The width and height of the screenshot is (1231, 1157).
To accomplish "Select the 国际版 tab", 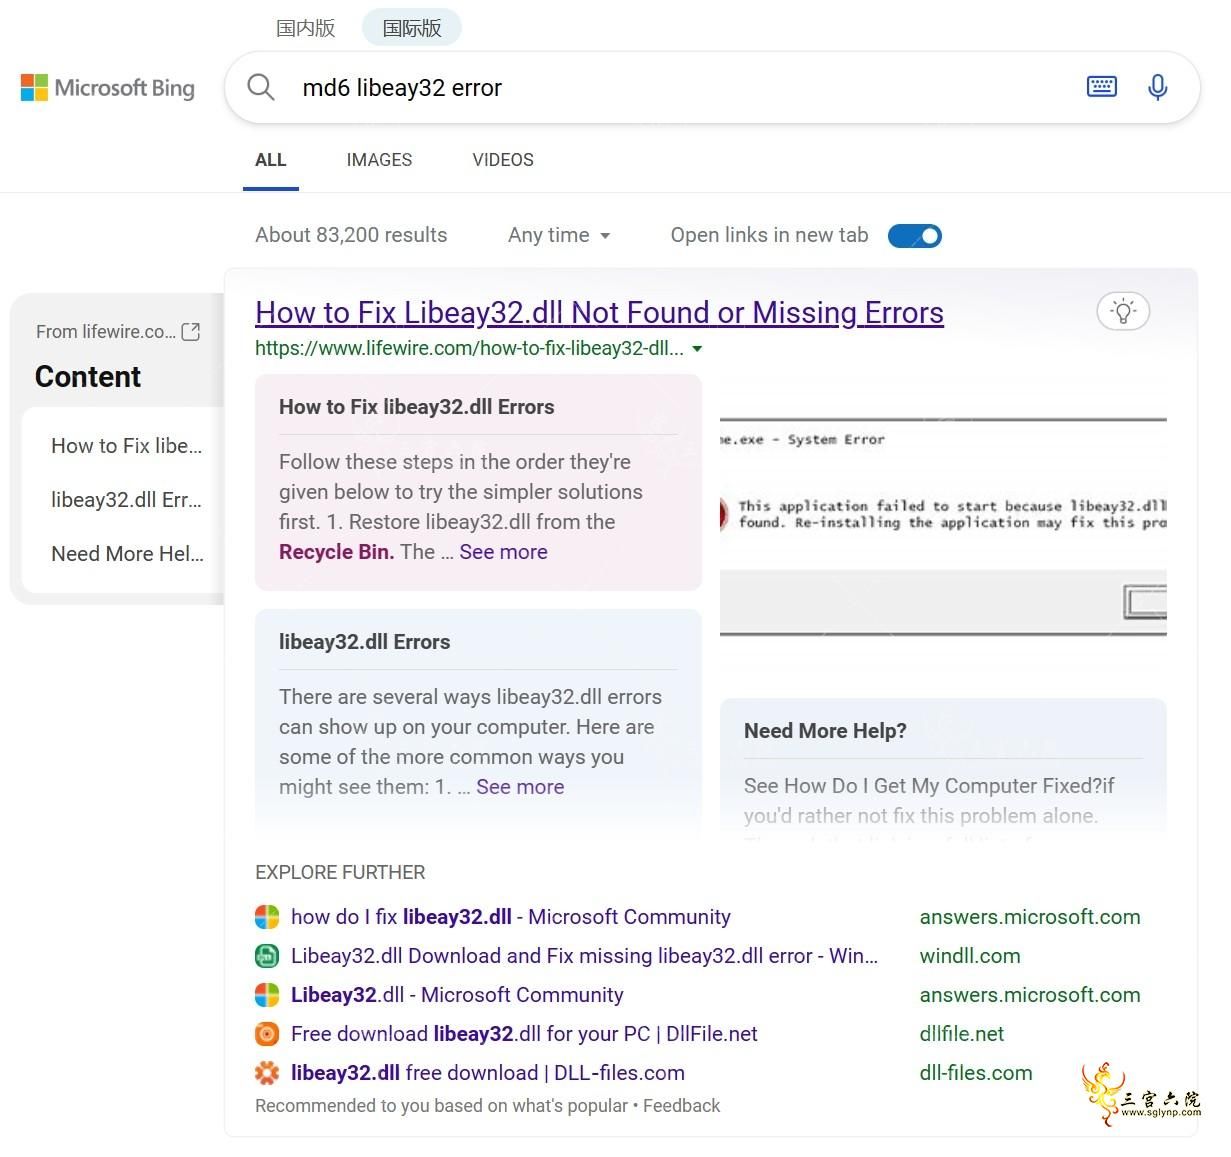I will click(412, 28).
